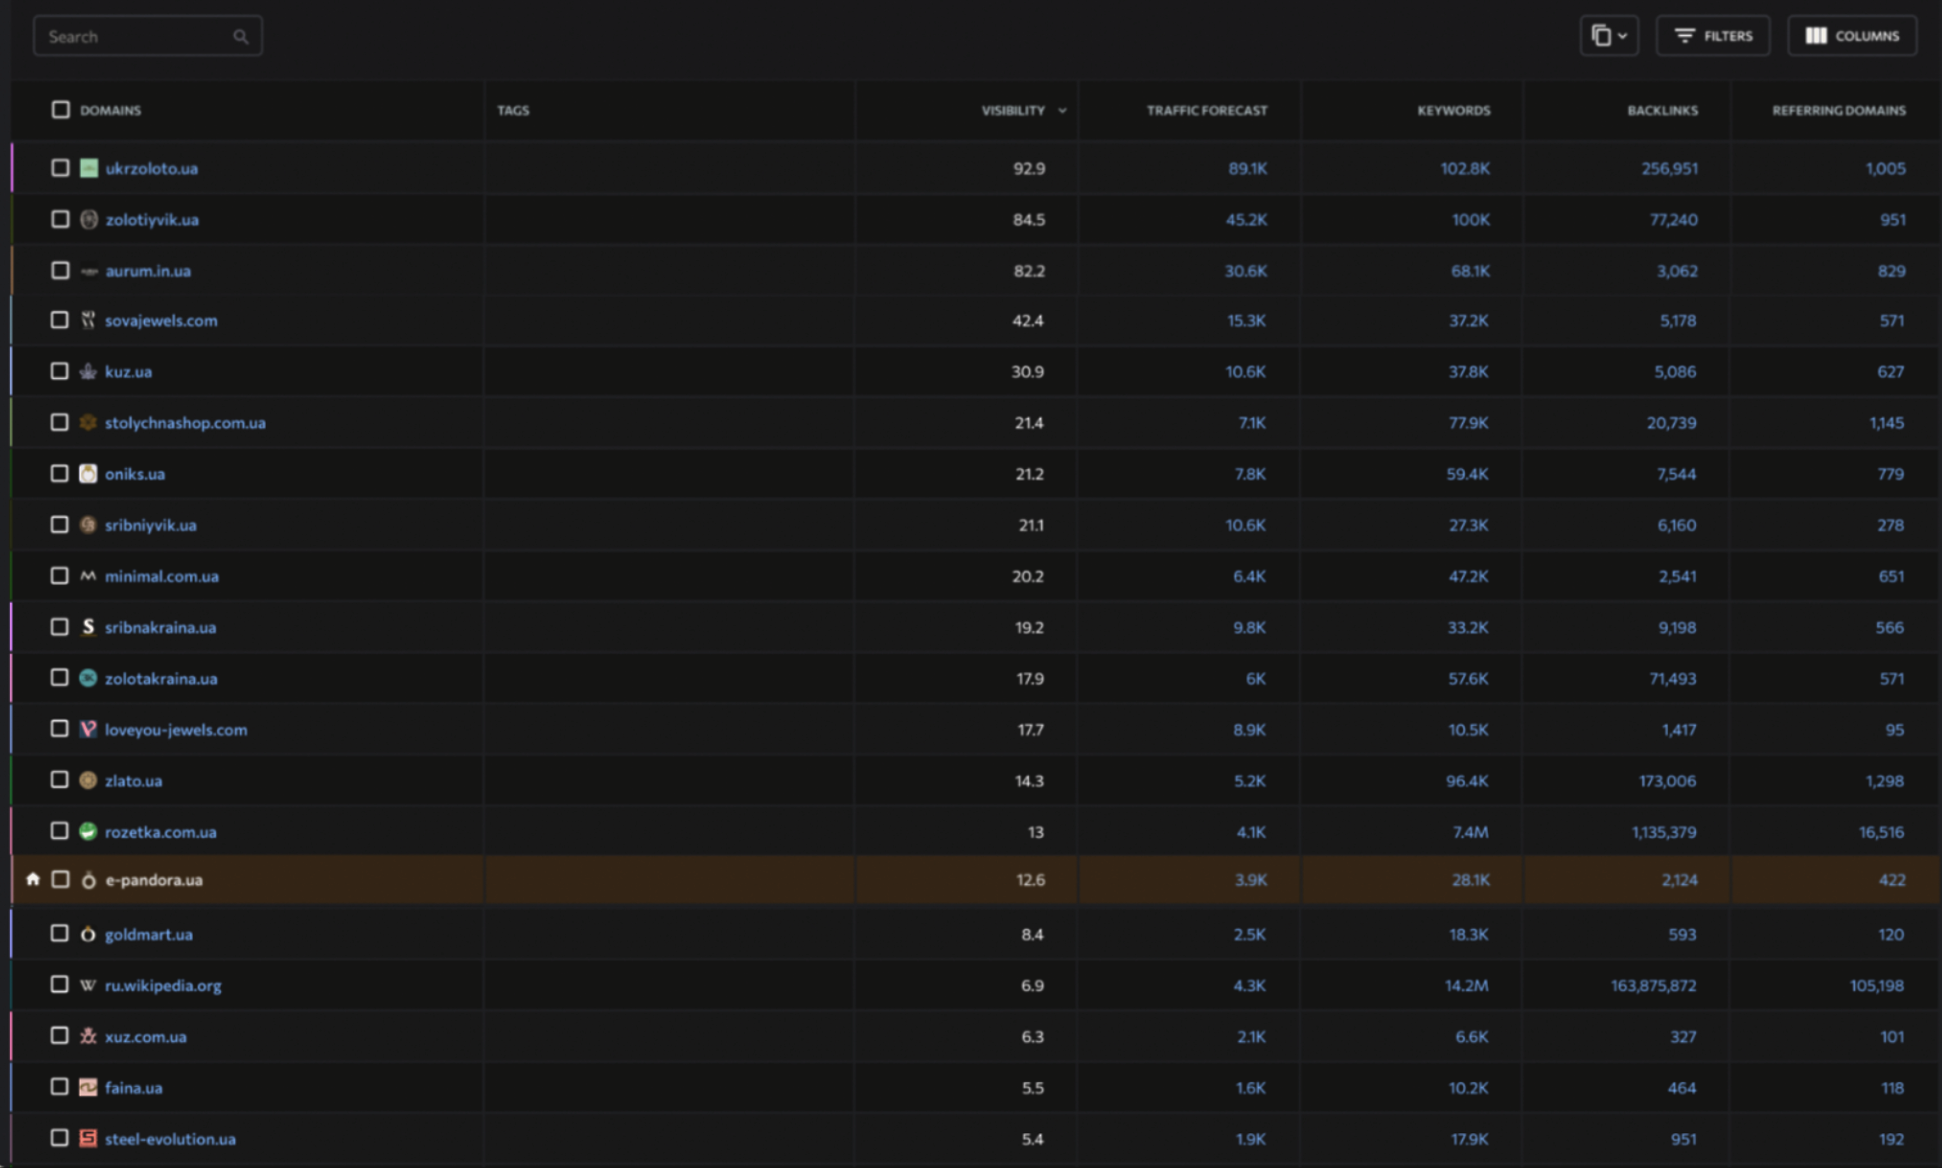The height and width of the screenshot is (1168, 1942).
Task: Open the ukrzoloto.ua domain link
Action: 152,169
